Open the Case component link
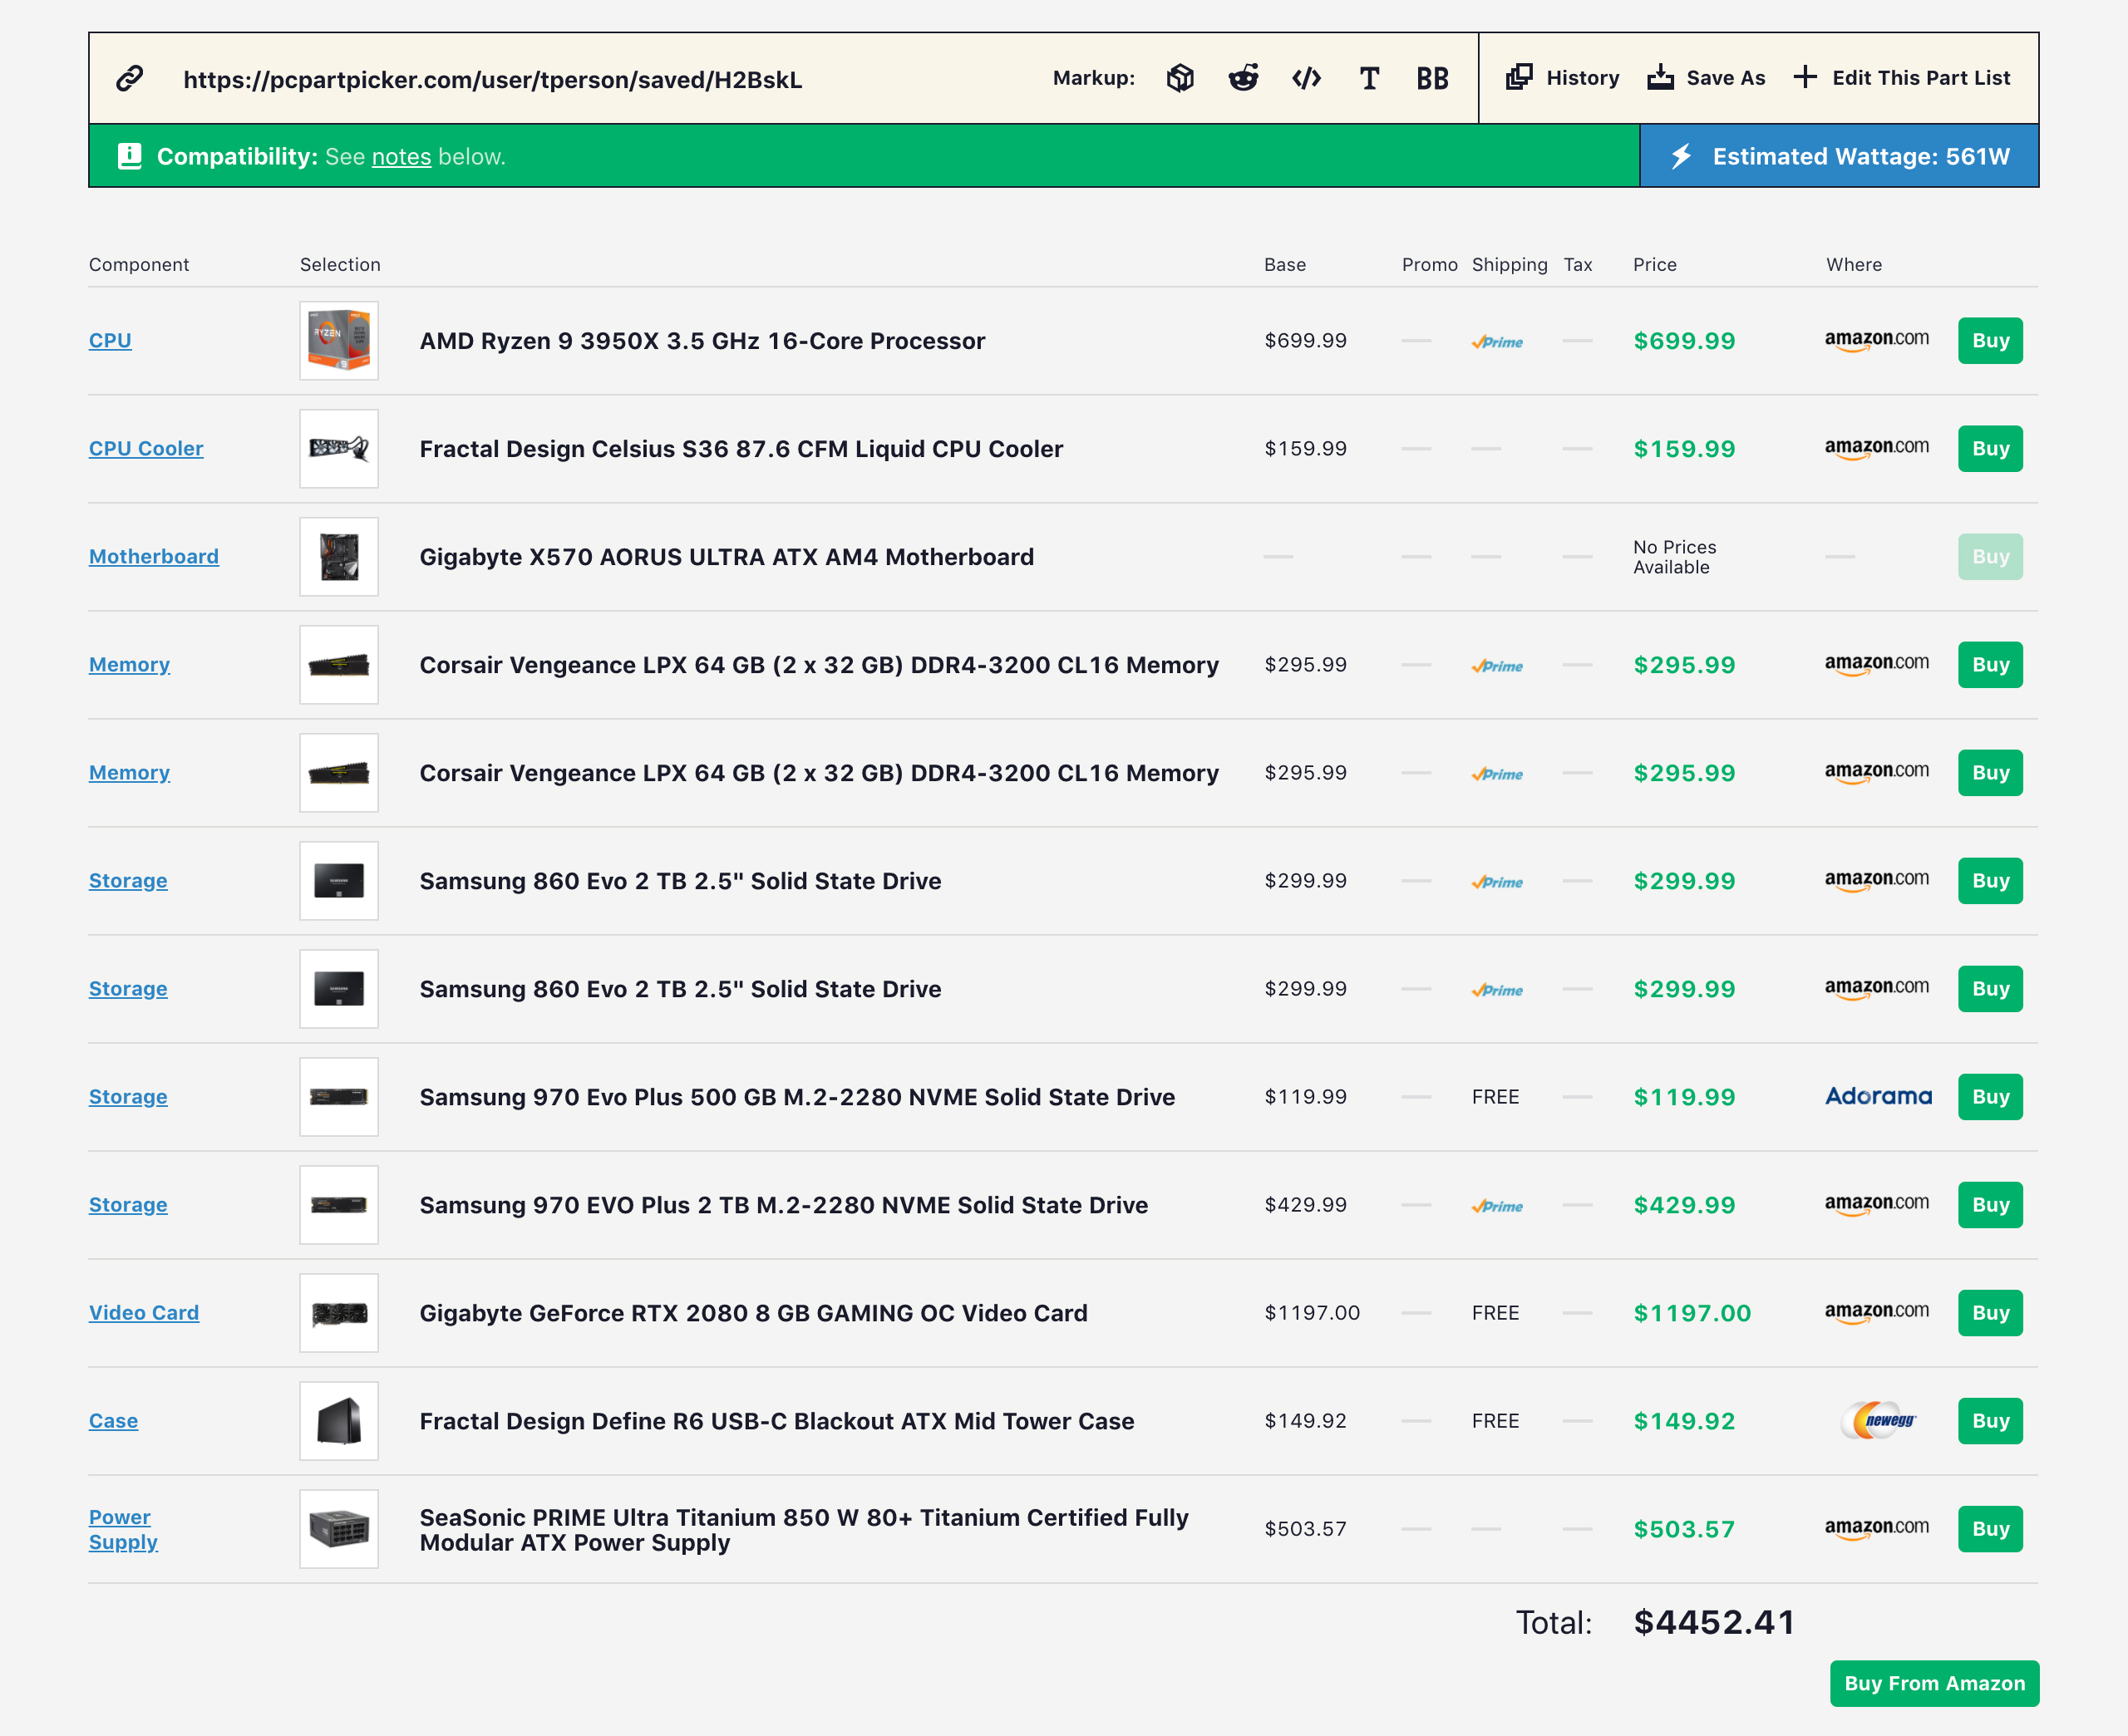The height and width of the screenshot is (1736, 2128). click(x=113, y=1421)
